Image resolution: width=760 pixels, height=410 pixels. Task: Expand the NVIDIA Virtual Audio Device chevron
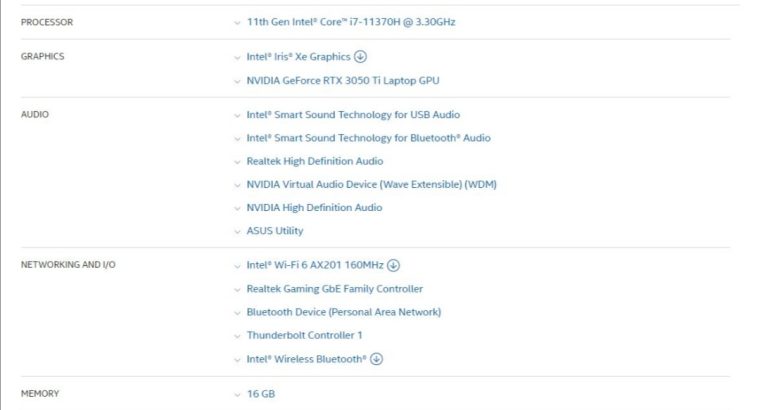point(237,185)
